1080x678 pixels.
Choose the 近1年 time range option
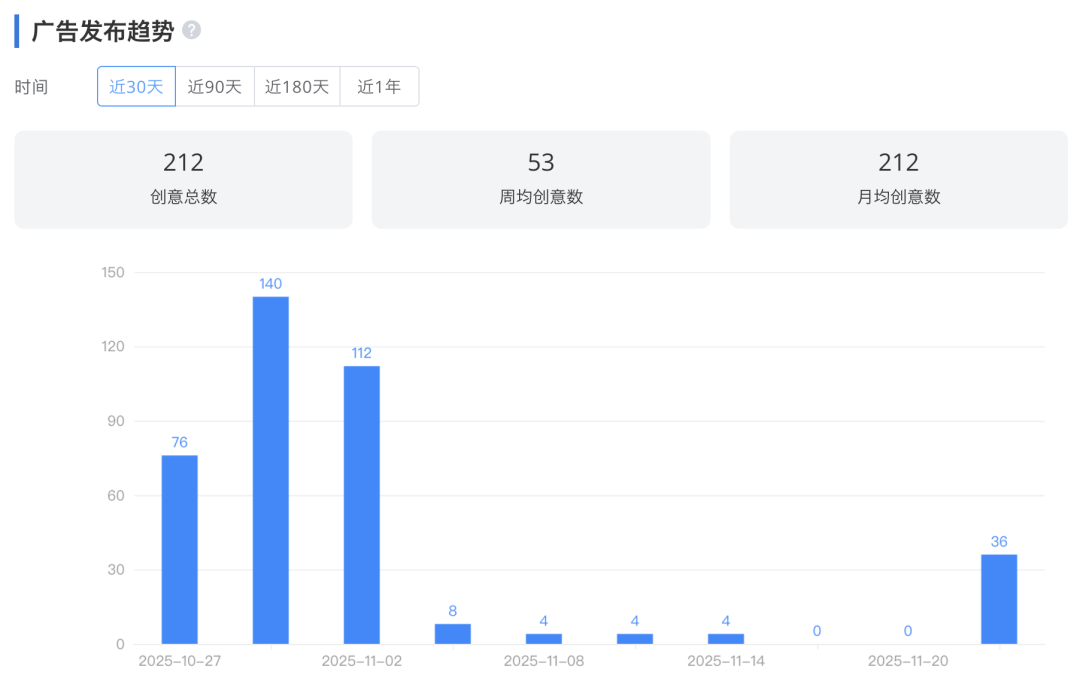pyautogui.click(x=380, y=86)
